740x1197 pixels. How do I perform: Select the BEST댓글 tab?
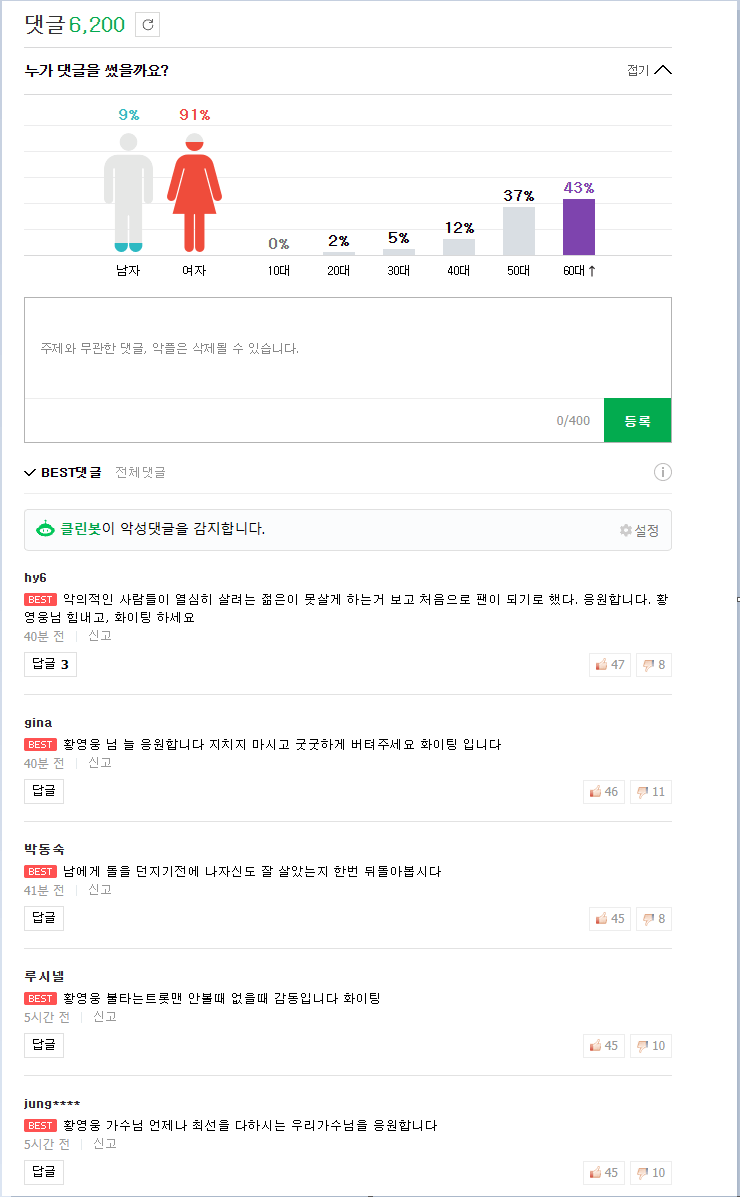click(x=63, y=473)
